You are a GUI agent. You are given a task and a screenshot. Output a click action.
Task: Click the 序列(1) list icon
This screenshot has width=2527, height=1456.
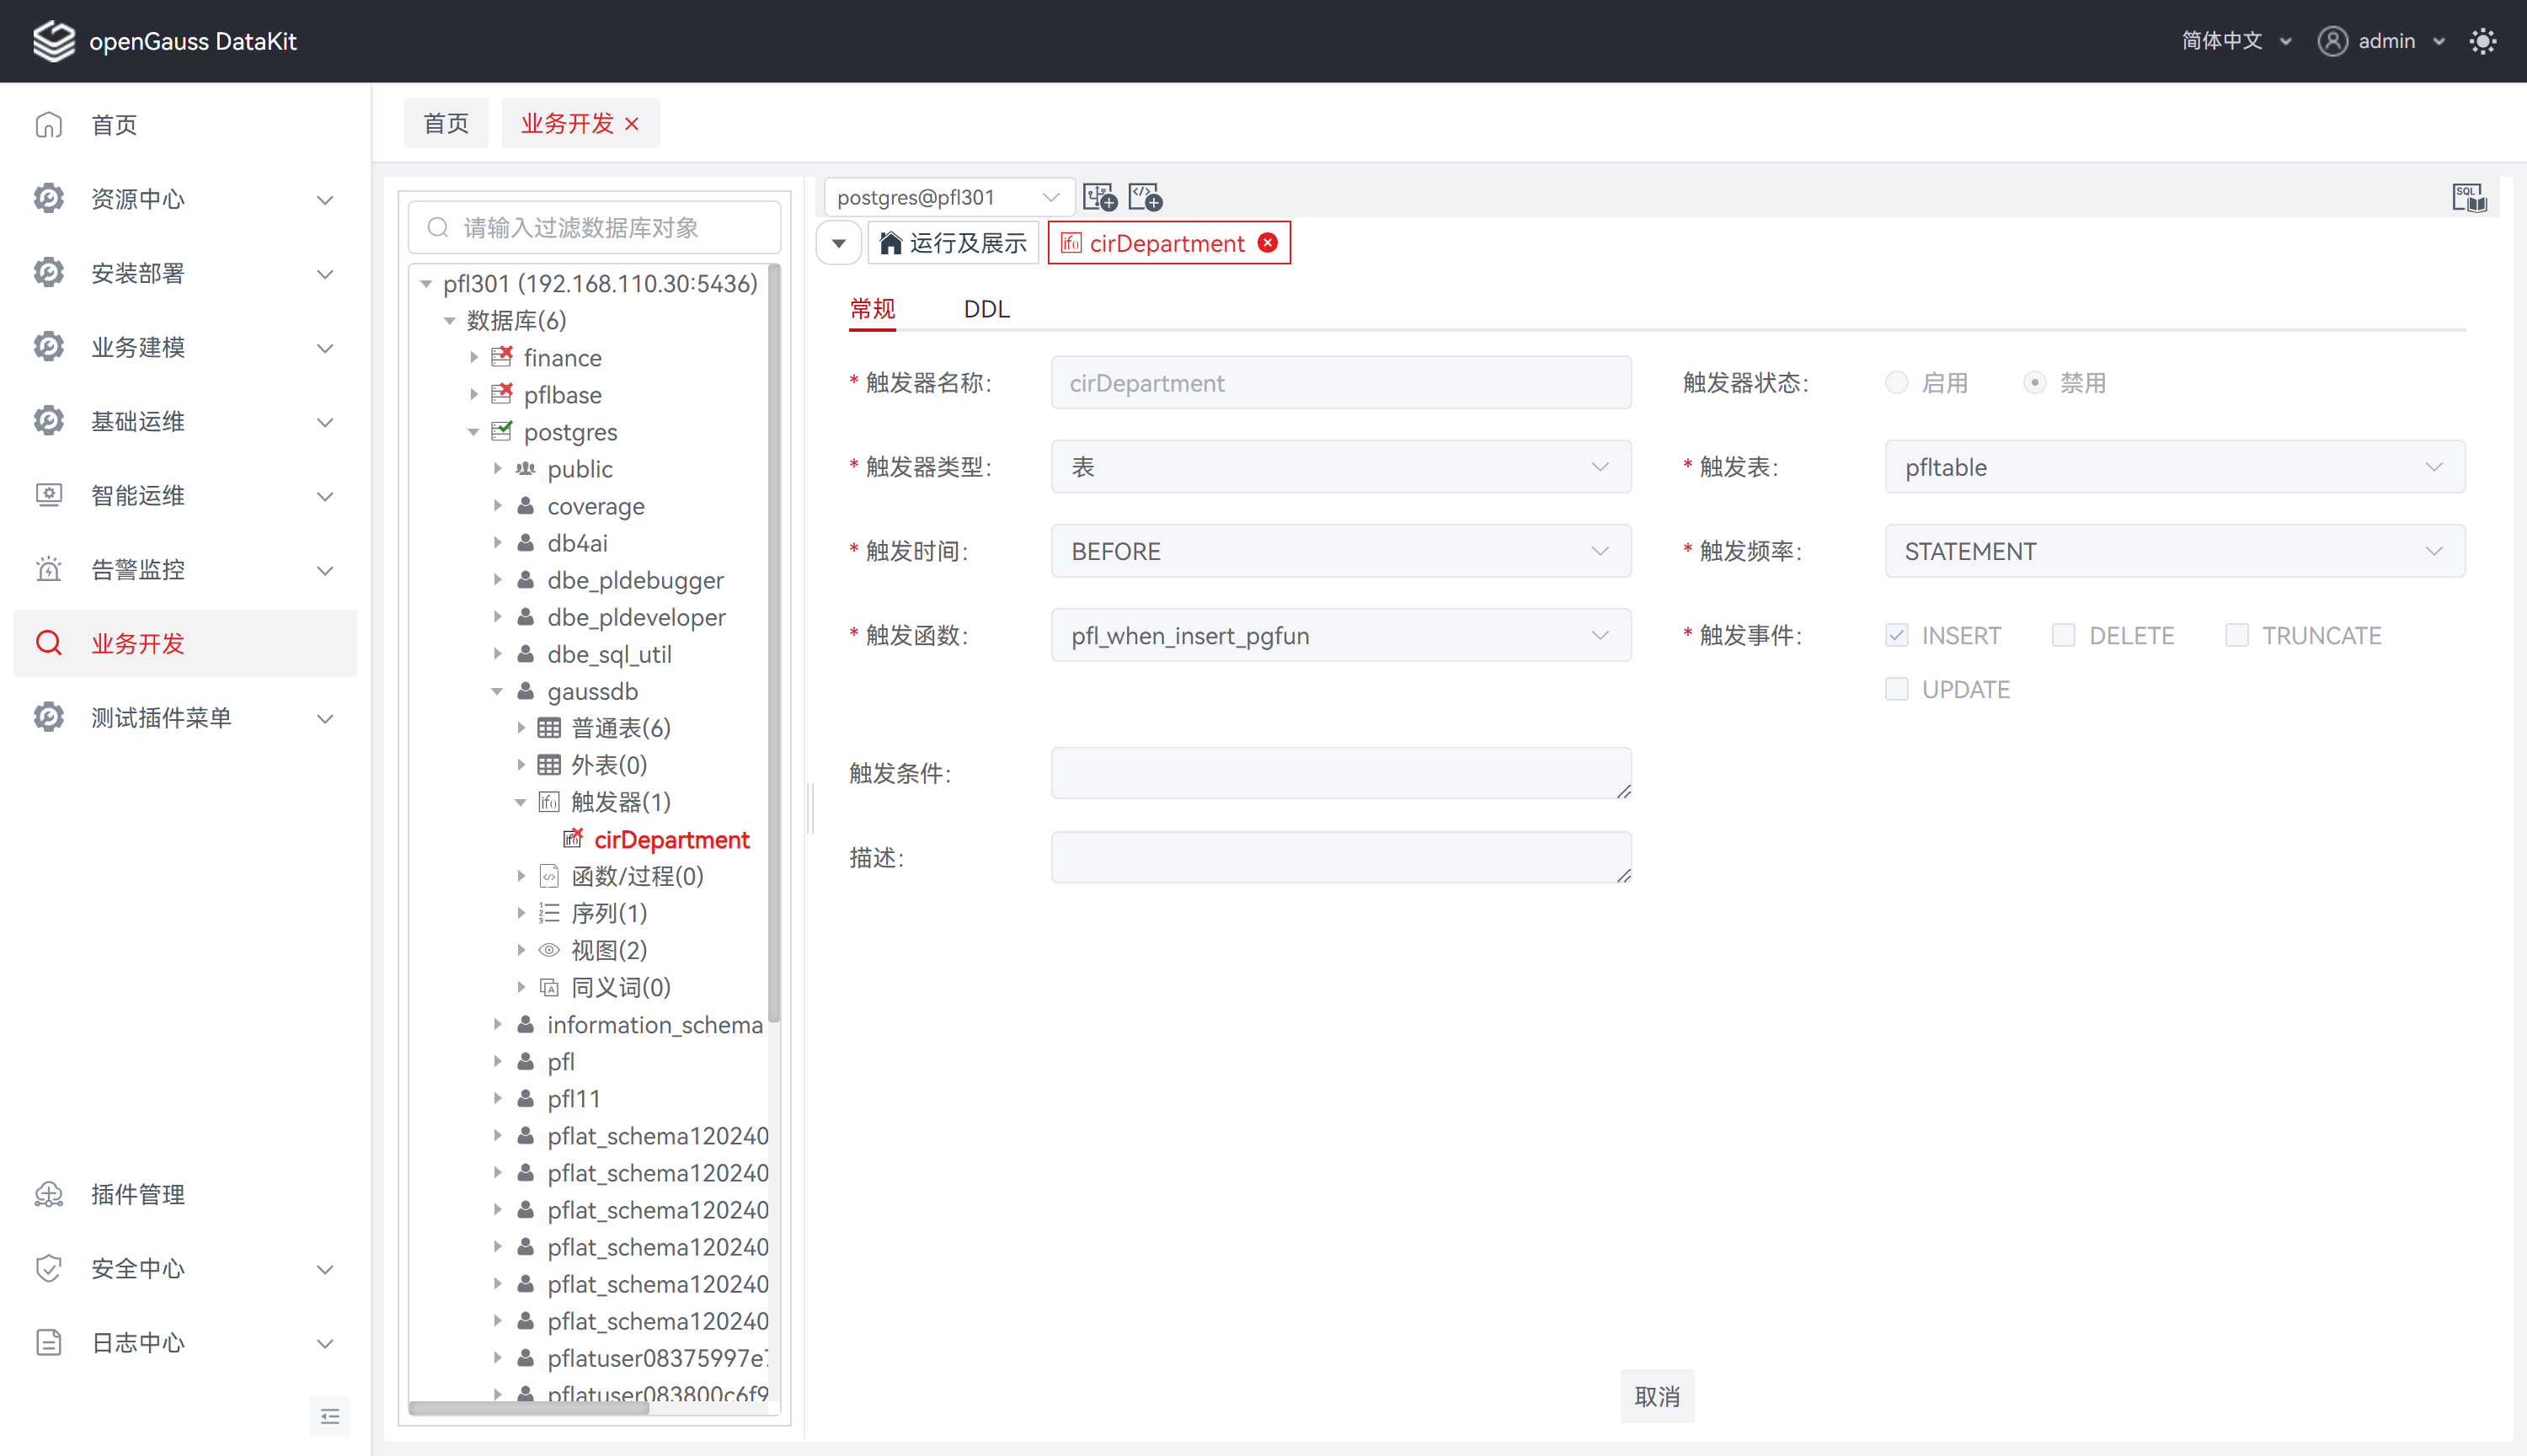(x=549, y=912)
